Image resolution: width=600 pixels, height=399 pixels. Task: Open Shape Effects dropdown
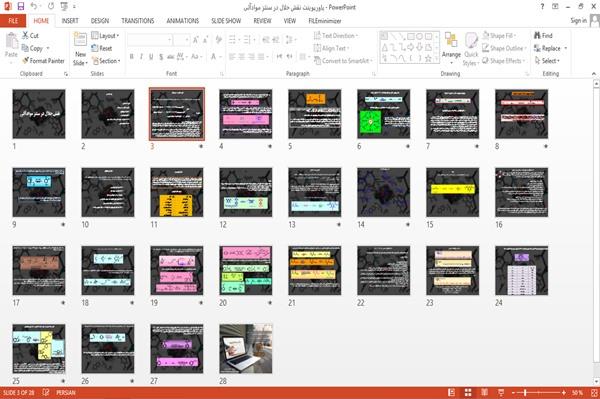coord(503,61)
